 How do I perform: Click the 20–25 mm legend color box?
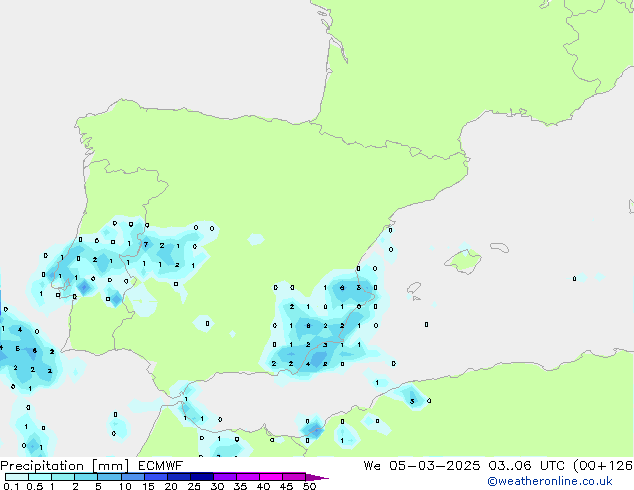click(179, 477)
